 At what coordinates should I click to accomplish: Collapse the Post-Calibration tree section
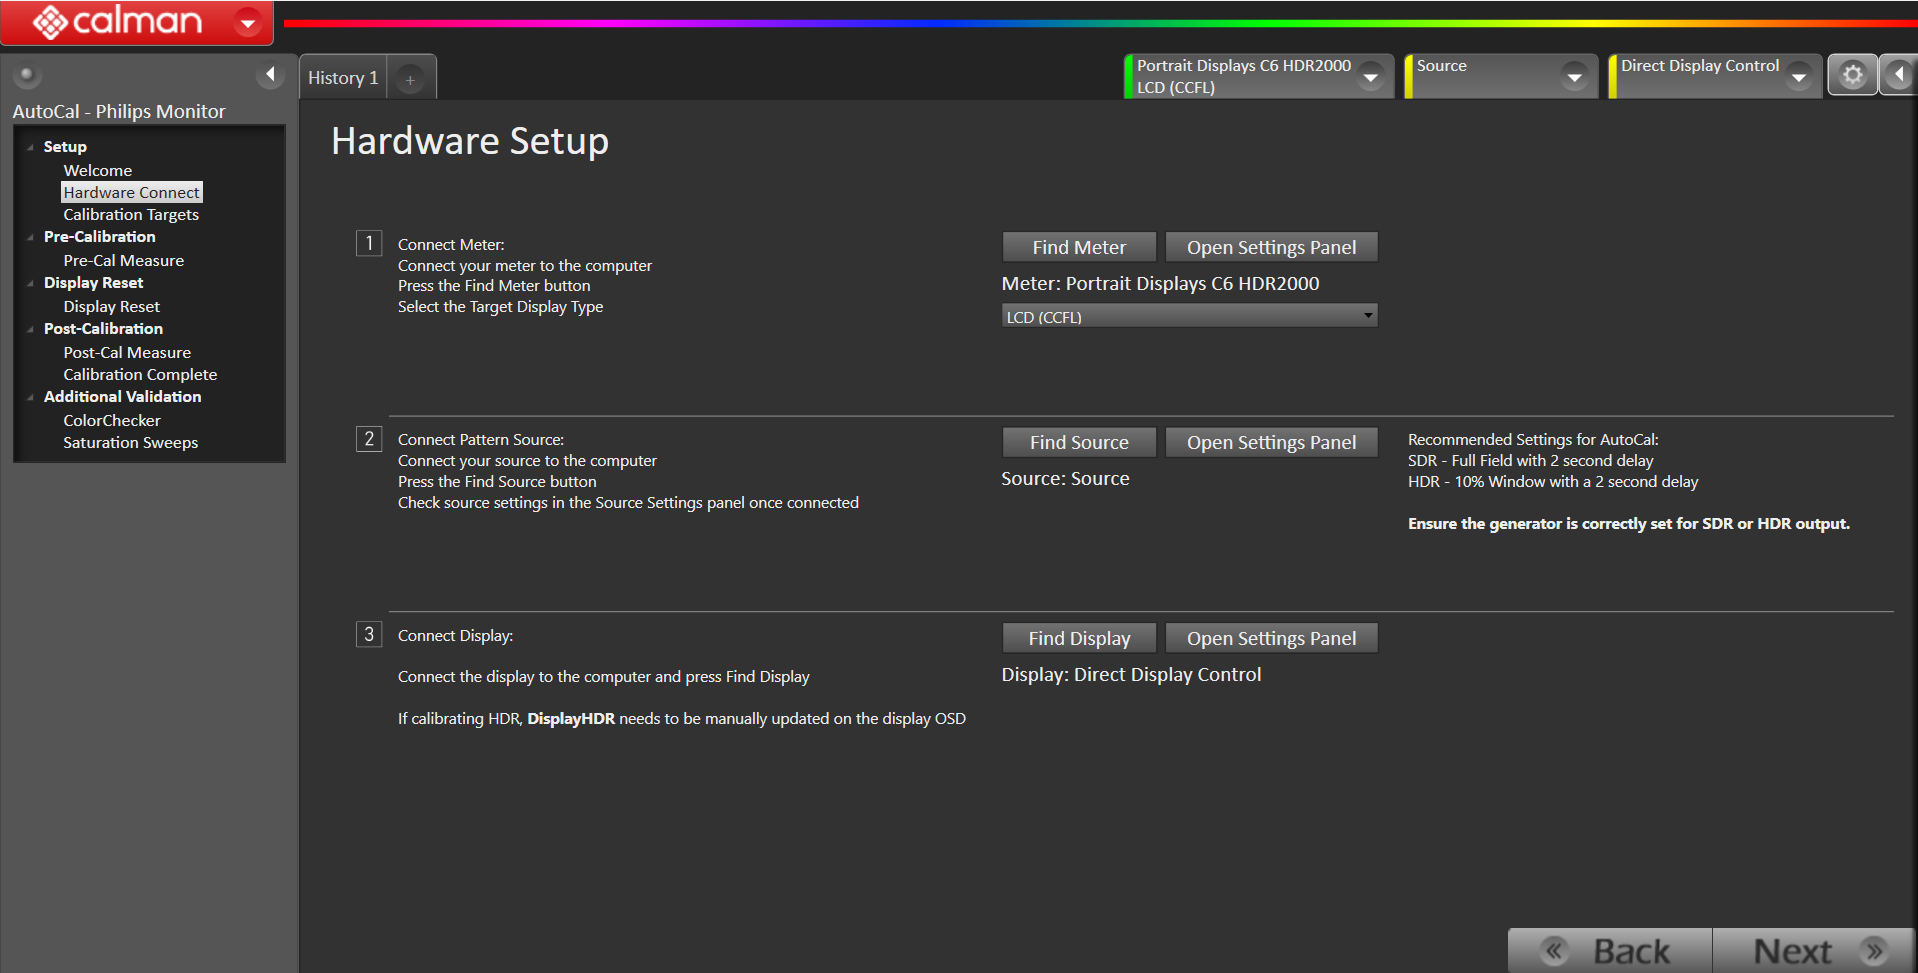click(31, 329)
